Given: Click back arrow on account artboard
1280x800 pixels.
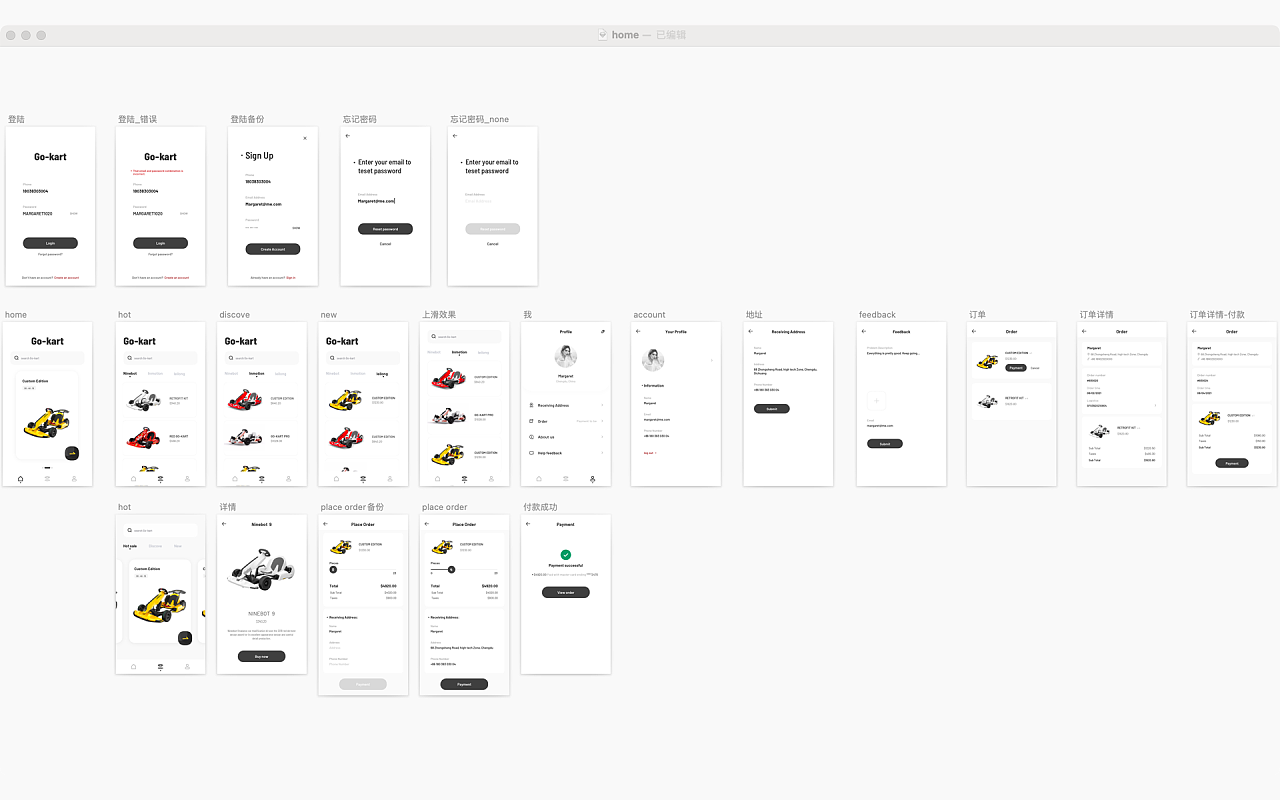Looking at the screenshot, I should 638,331.
